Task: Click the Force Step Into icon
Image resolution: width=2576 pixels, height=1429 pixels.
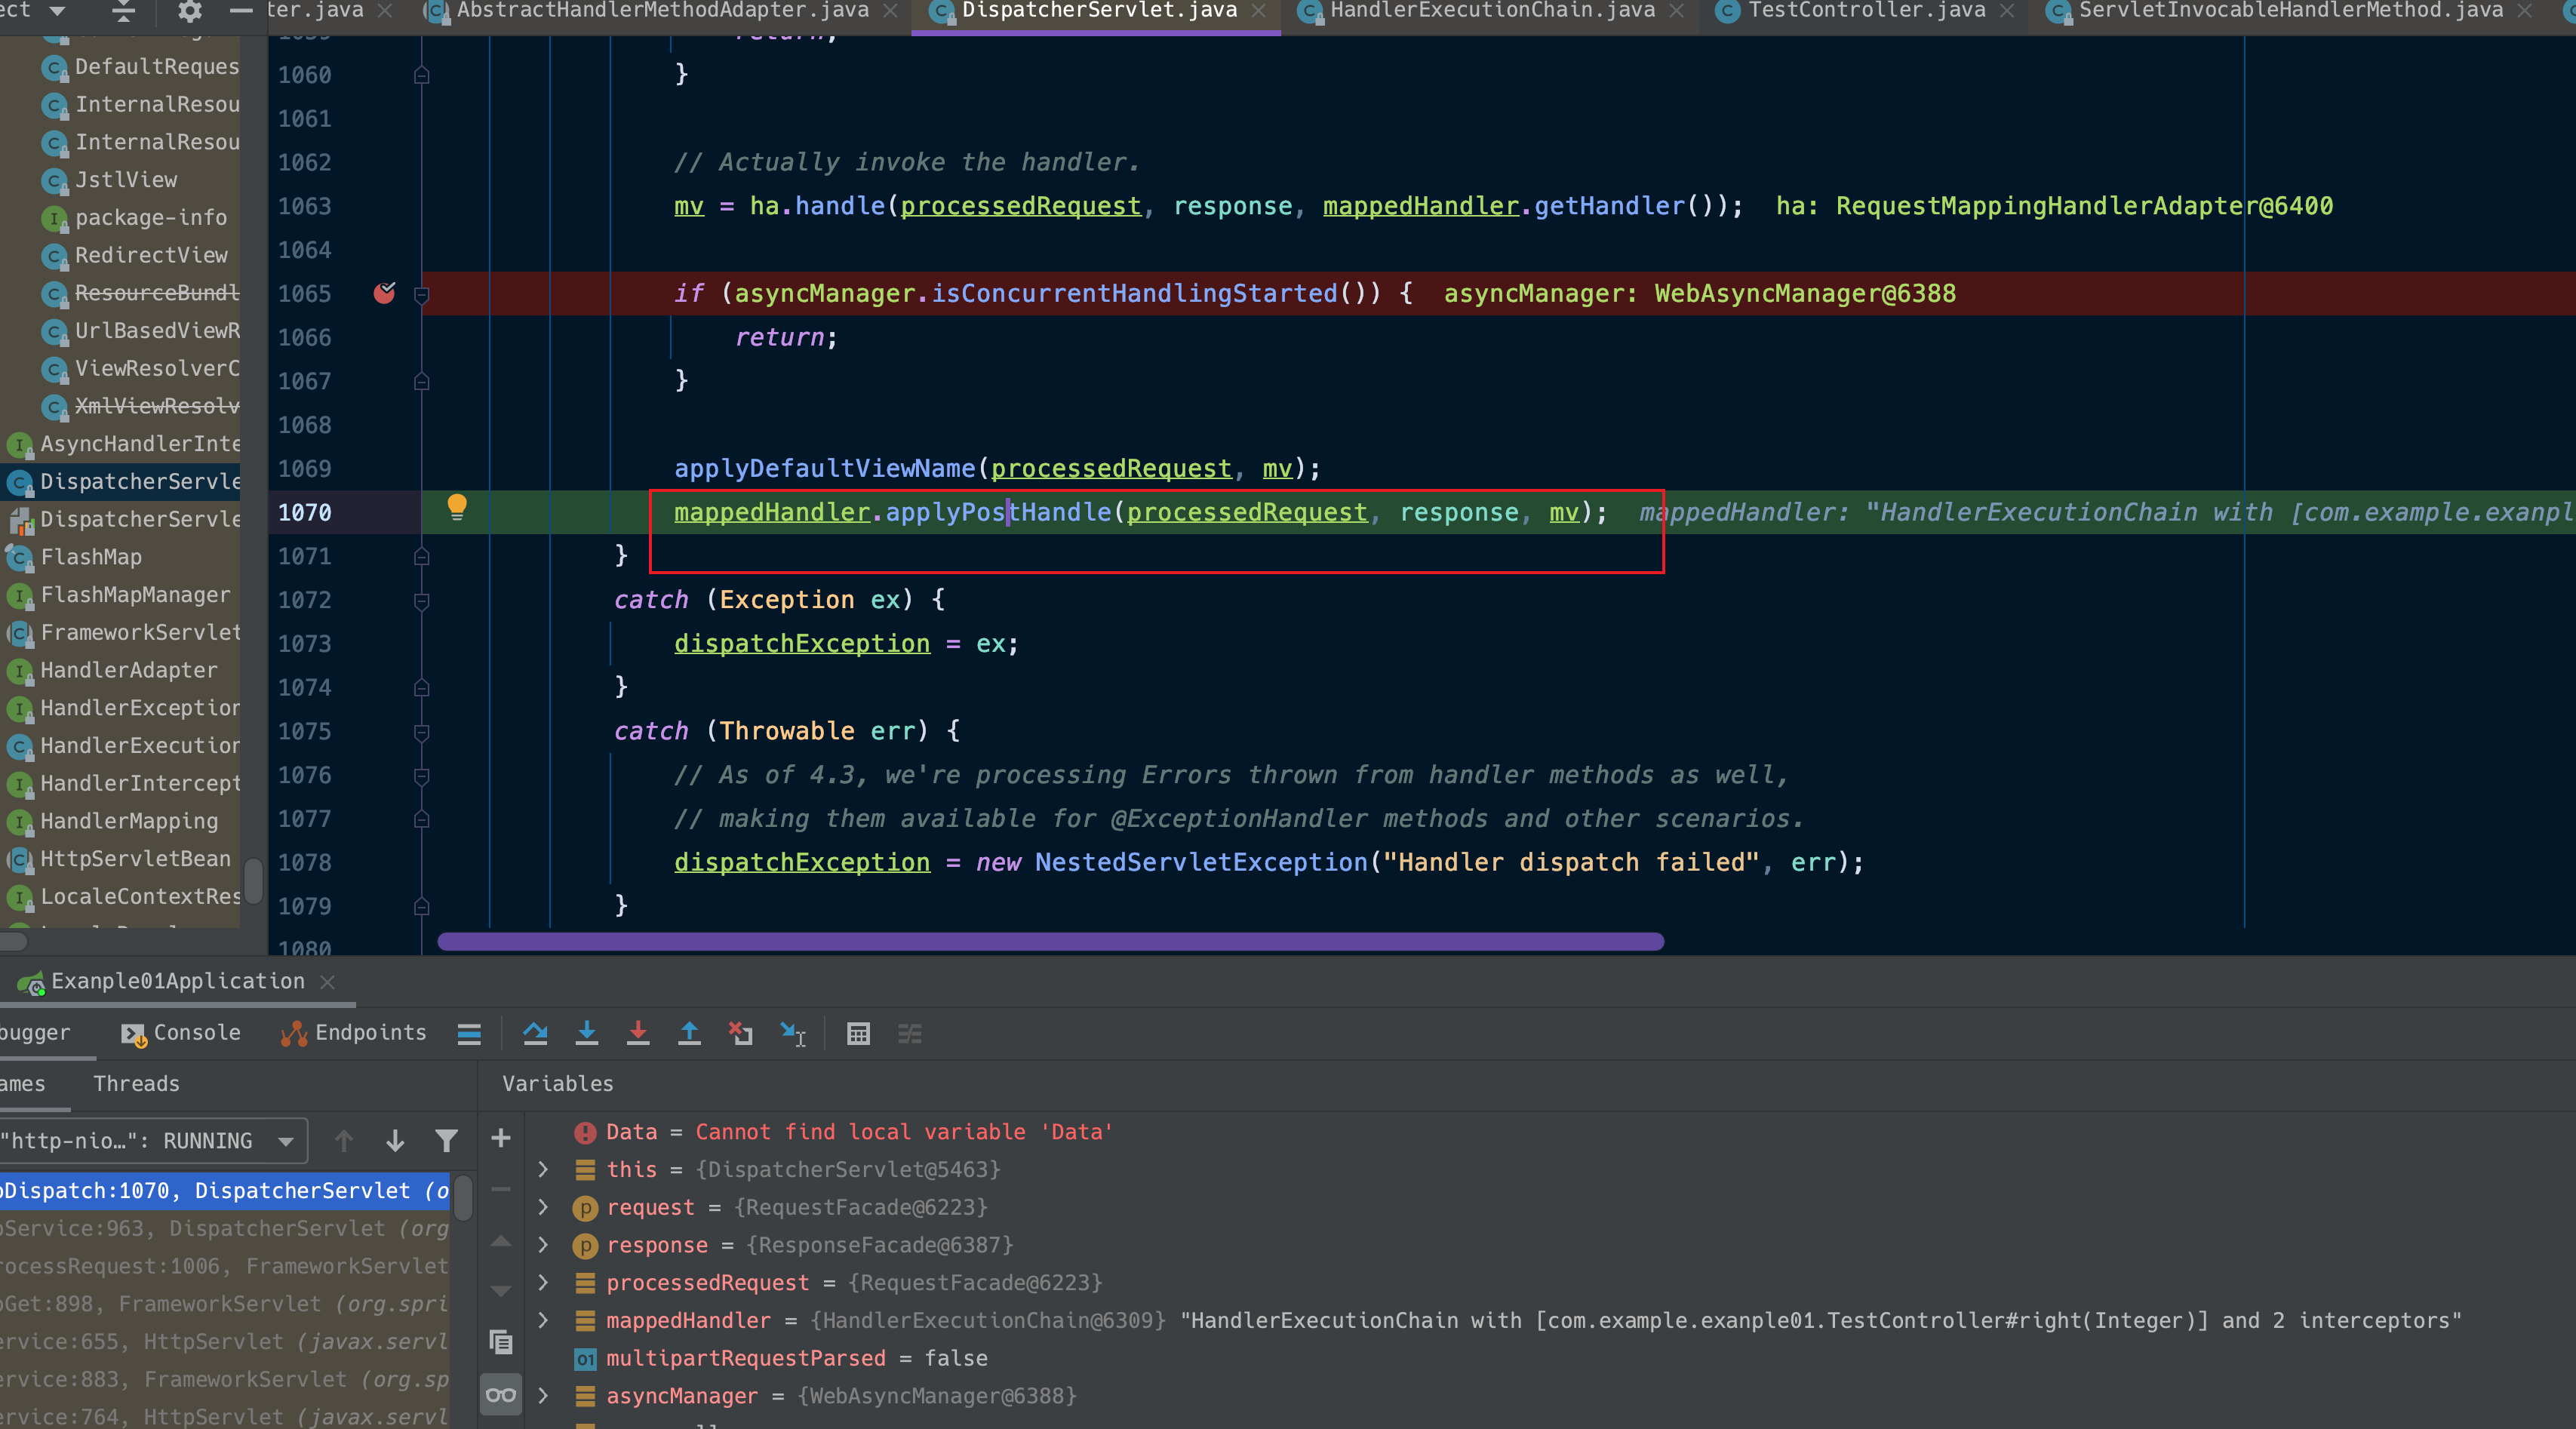Action: 638,1033
